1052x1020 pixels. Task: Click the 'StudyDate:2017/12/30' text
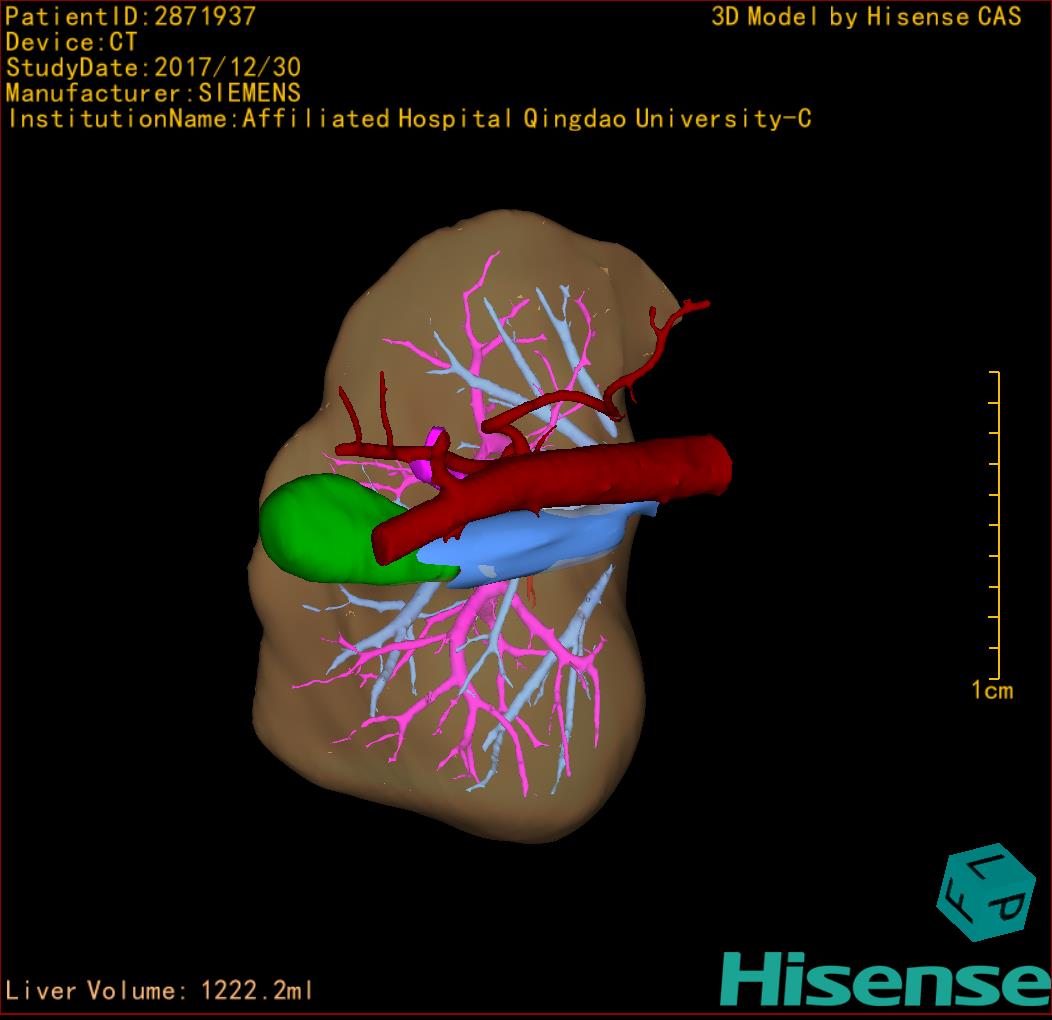tap(153, 68)
